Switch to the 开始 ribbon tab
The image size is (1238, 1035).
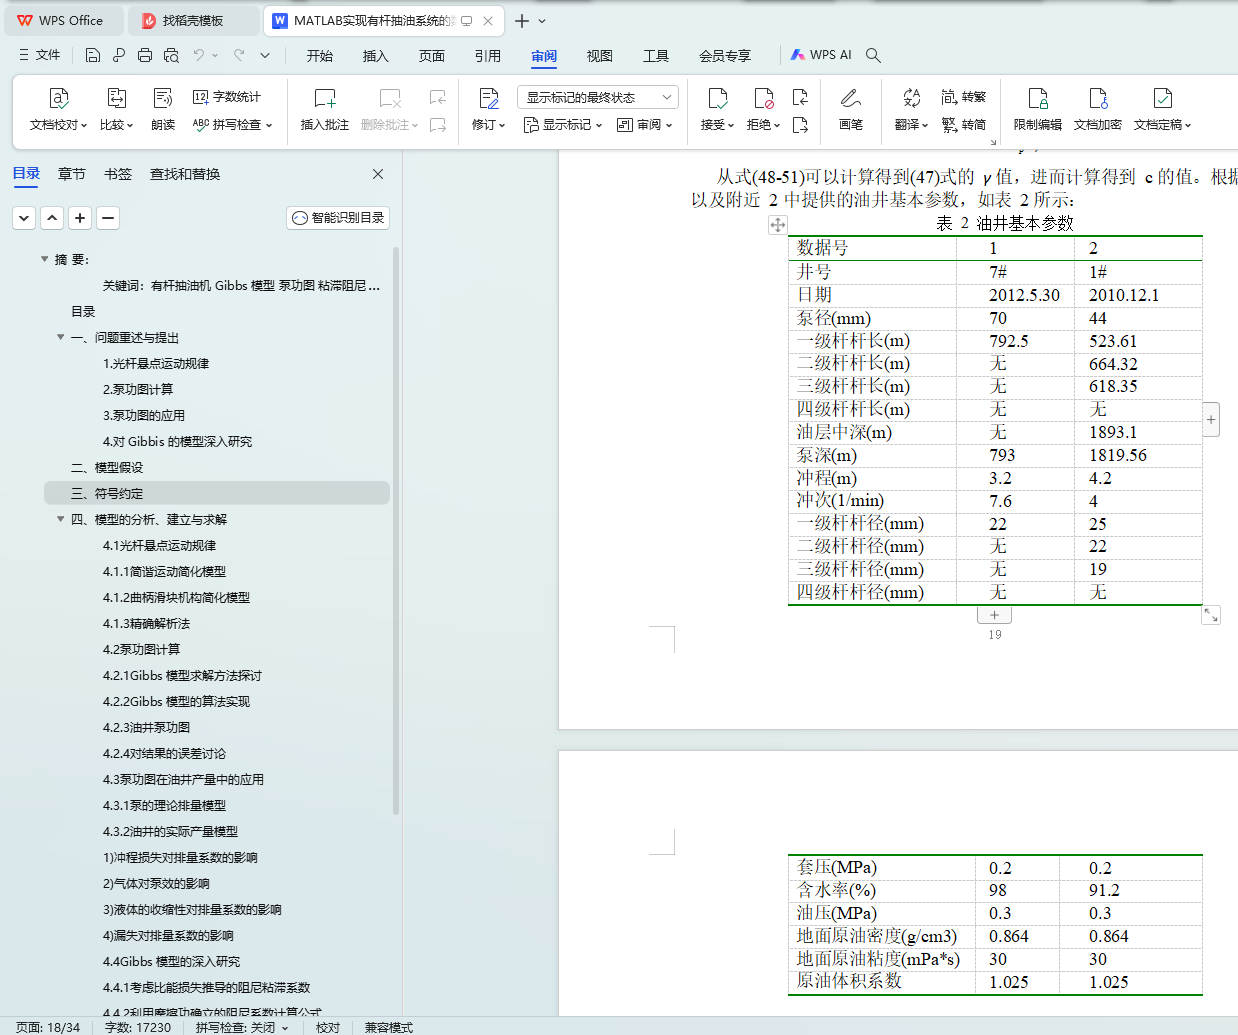pyautogui.click(x=320, y=56)
